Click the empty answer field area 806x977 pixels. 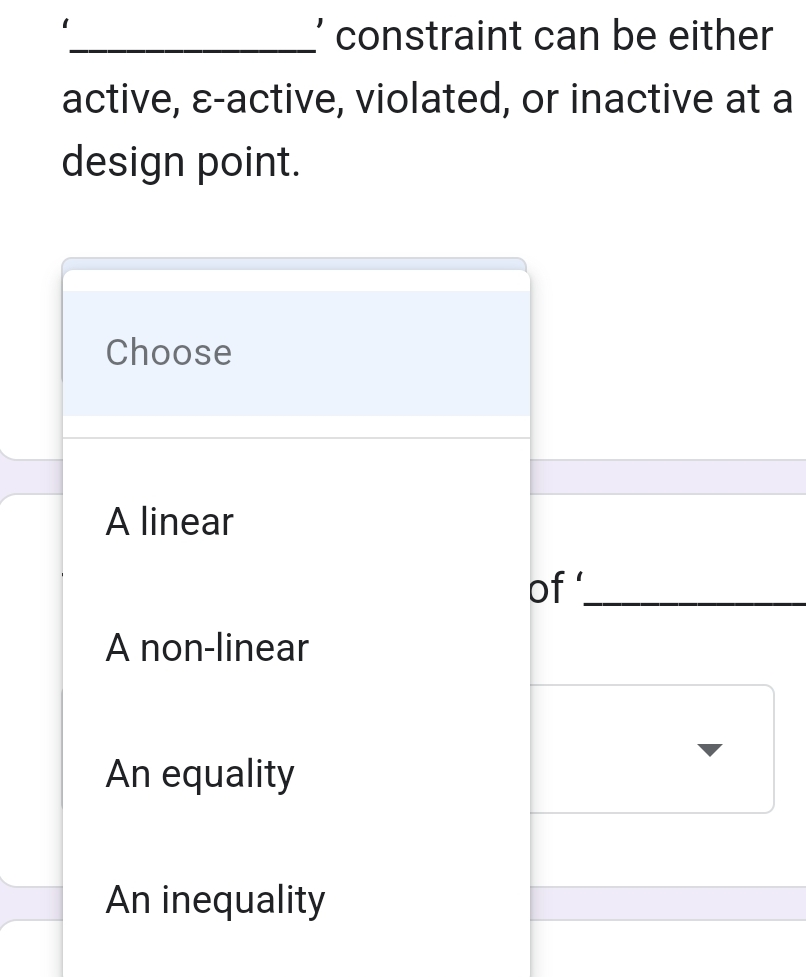(620, 749)
